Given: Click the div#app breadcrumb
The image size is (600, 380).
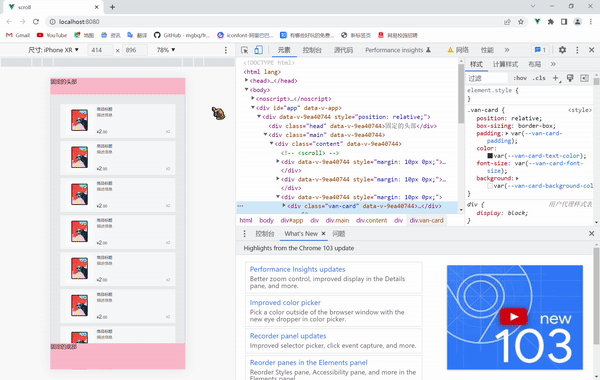Looking at the screenshot, I should (292, 220).
